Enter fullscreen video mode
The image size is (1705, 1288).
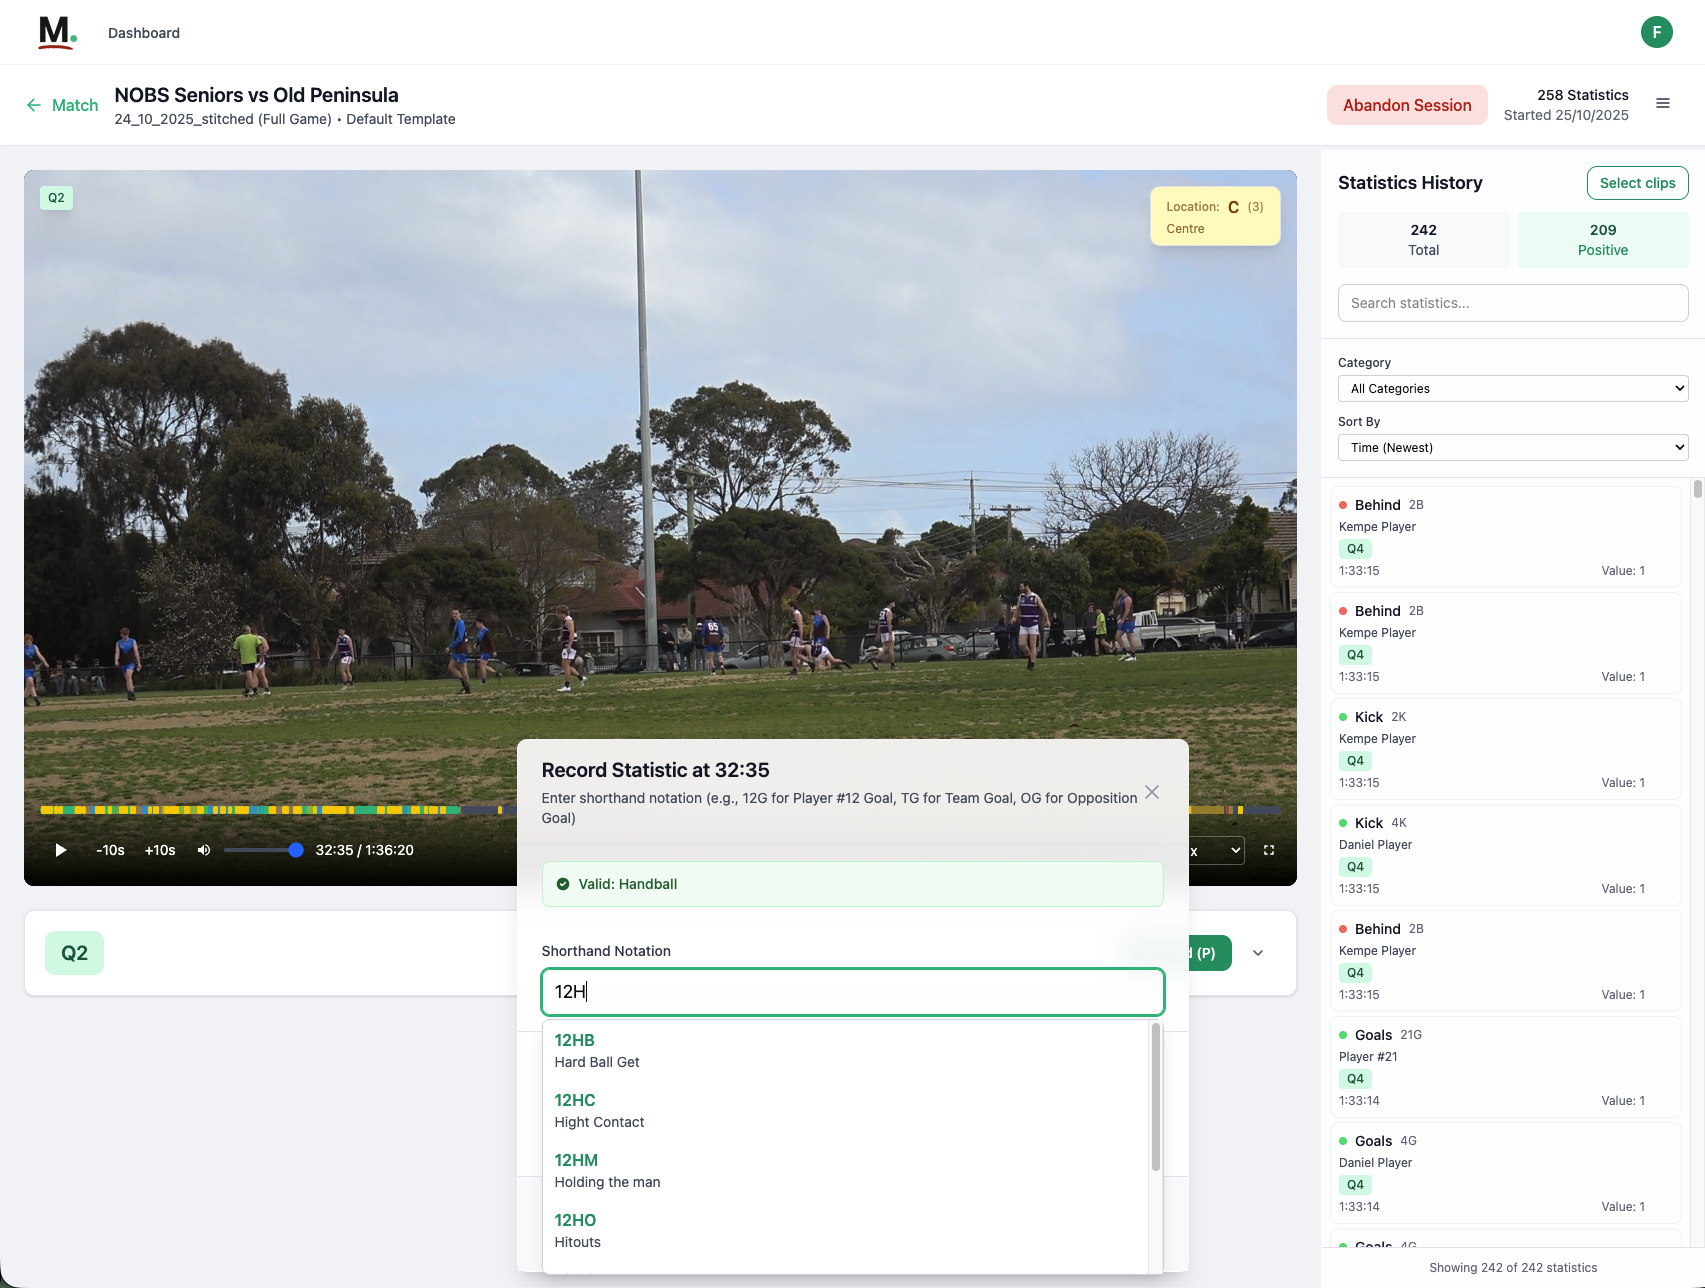1269,850
